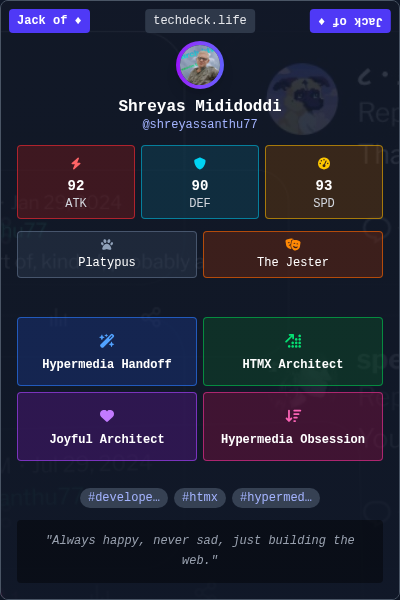This screenshot has height=600, width=400.
Task: Click the green chart icon on HTMX Architect
Action: (293, 341)
